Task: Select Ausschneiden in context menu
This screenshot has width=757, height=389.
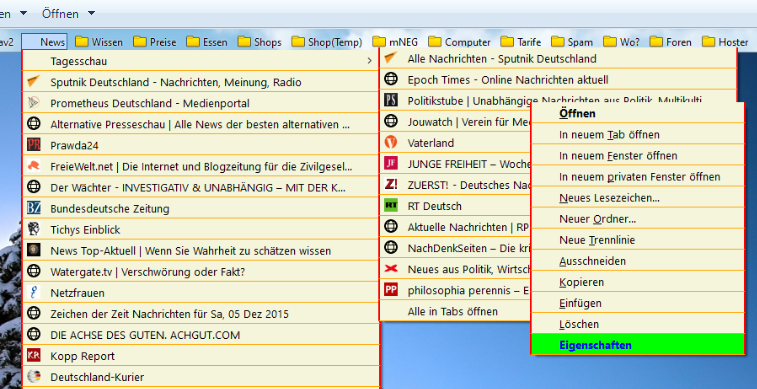Action: pos(638,261)
